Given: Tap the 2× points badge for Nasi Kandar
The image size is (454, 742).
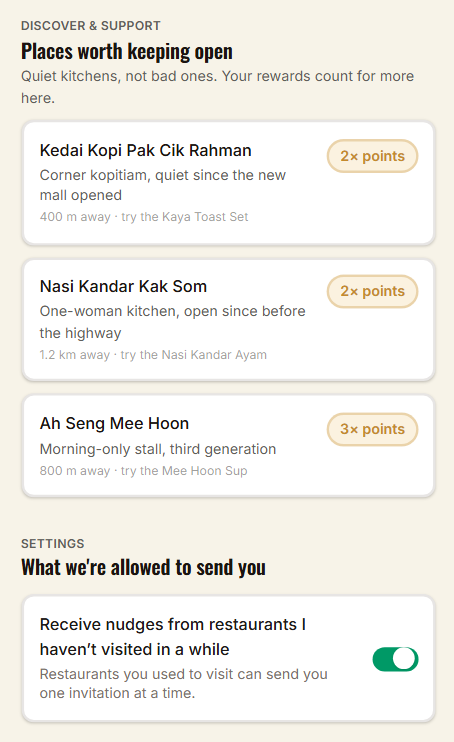Looking at the screenshot, I should click(373, 291).
